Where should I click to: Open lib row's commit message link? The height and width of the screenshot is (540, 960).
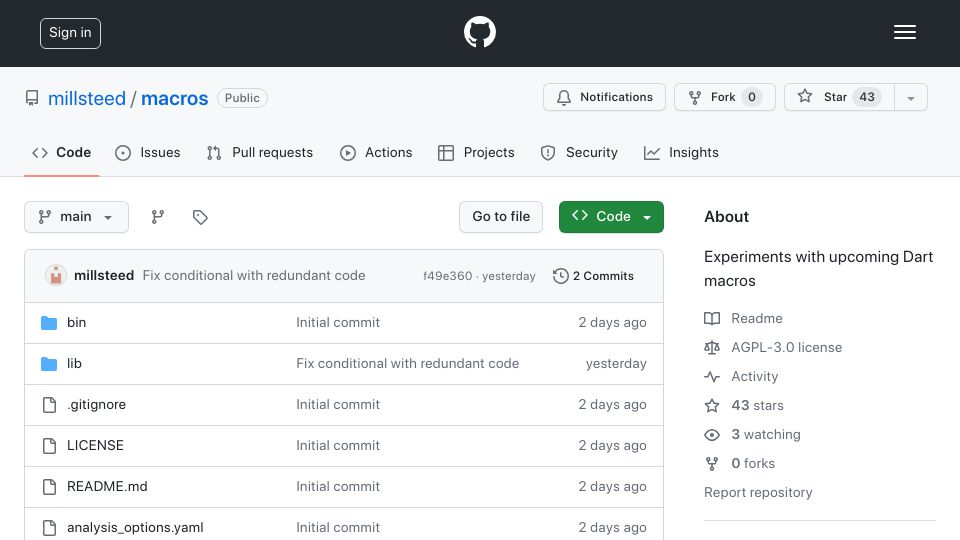tap(408, 364)
